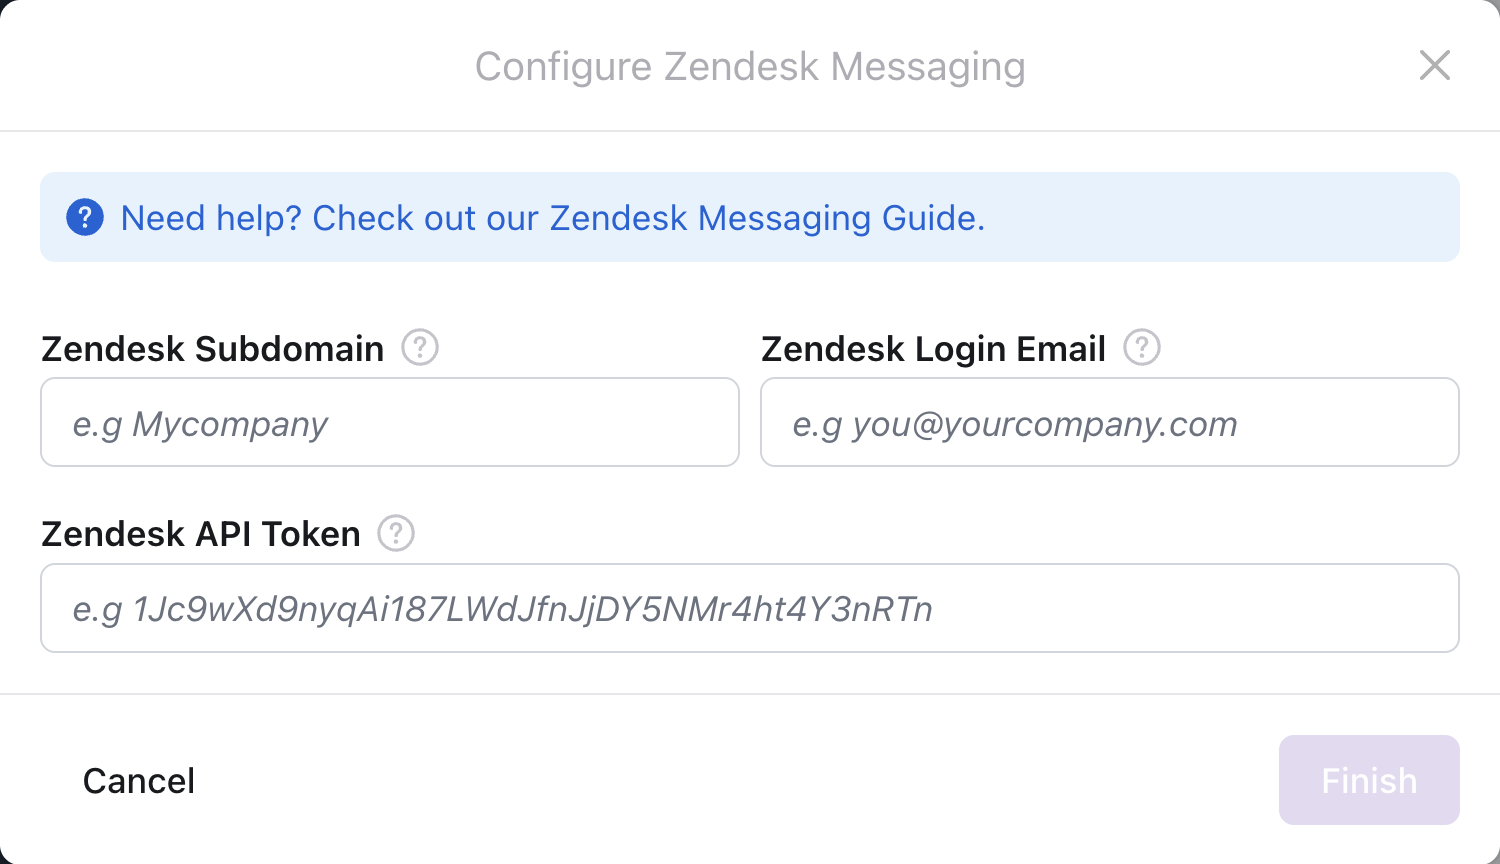The image size is (1500, 864).
Task: Close the Configure Zendesk Messaging dialog
Action: click(x=1435, y=66)
